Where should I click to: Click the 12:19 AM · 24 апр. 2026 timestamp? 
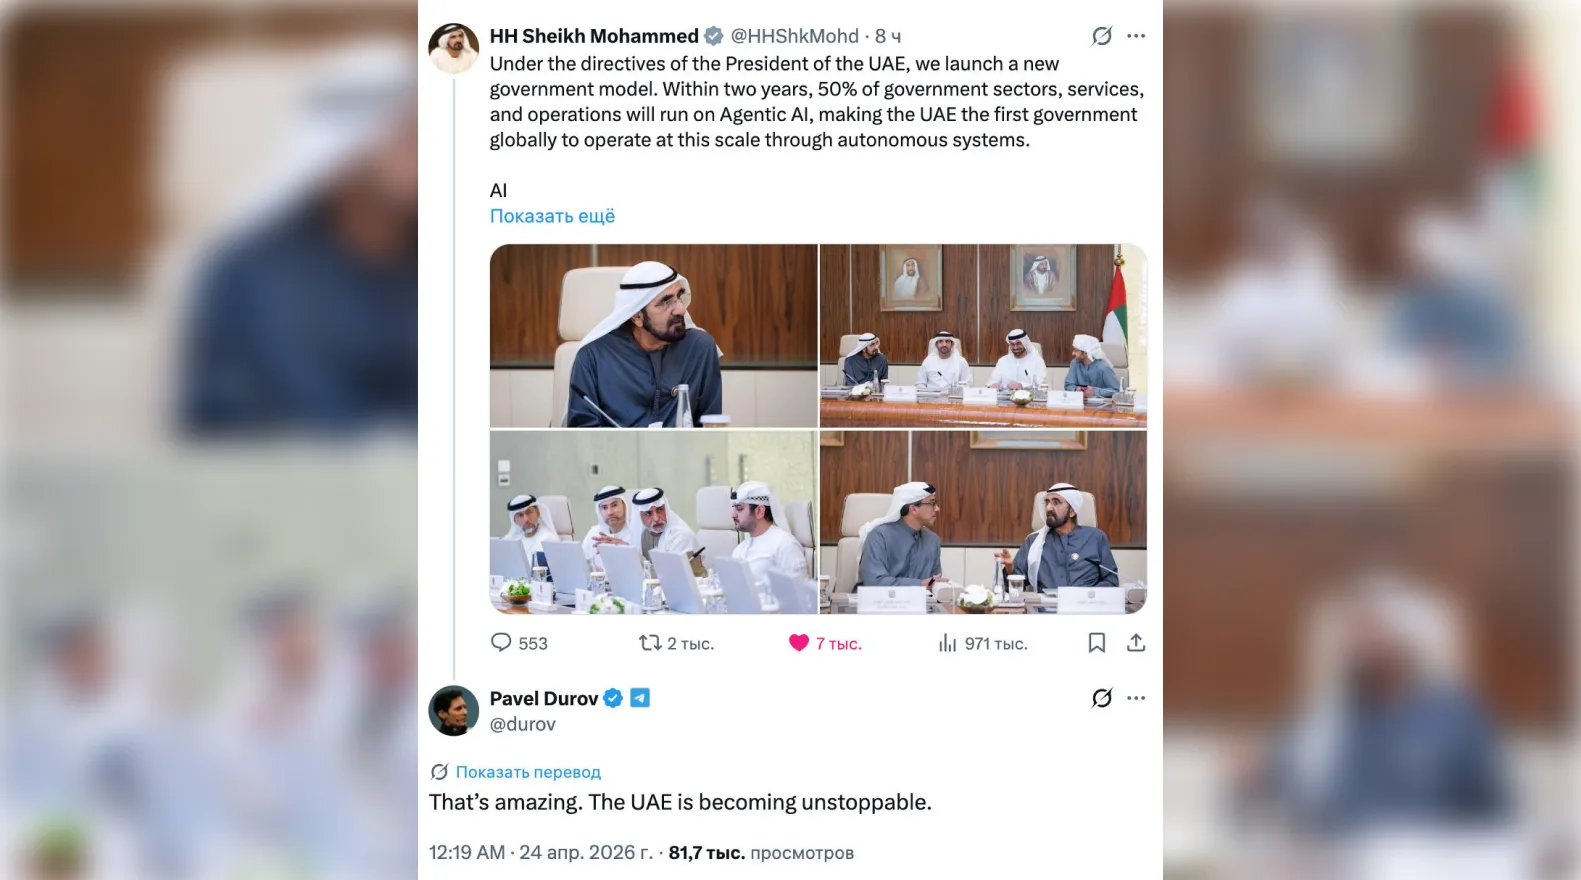click(540, 853)
